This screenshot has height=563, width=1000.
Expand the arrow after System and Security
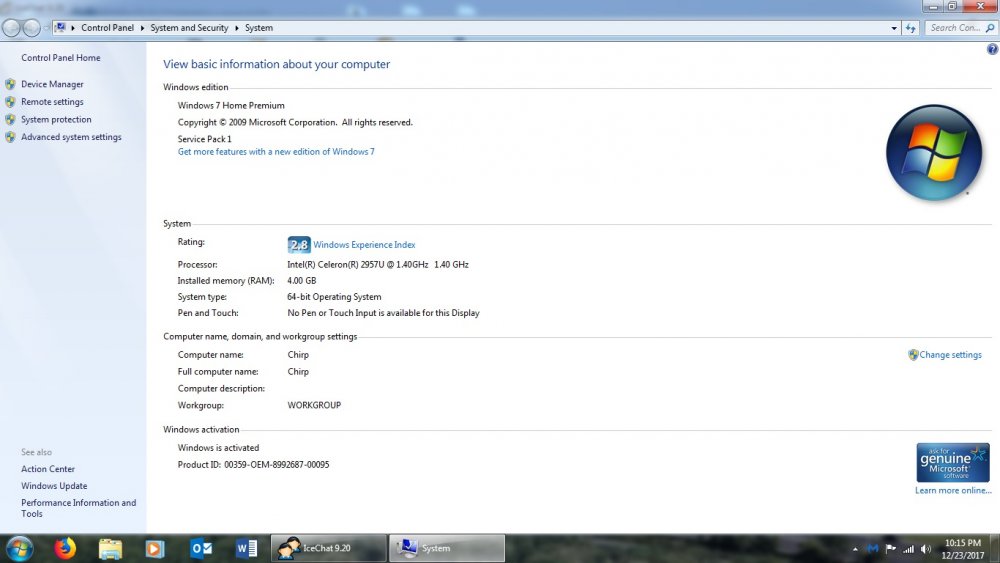point(237,28)
